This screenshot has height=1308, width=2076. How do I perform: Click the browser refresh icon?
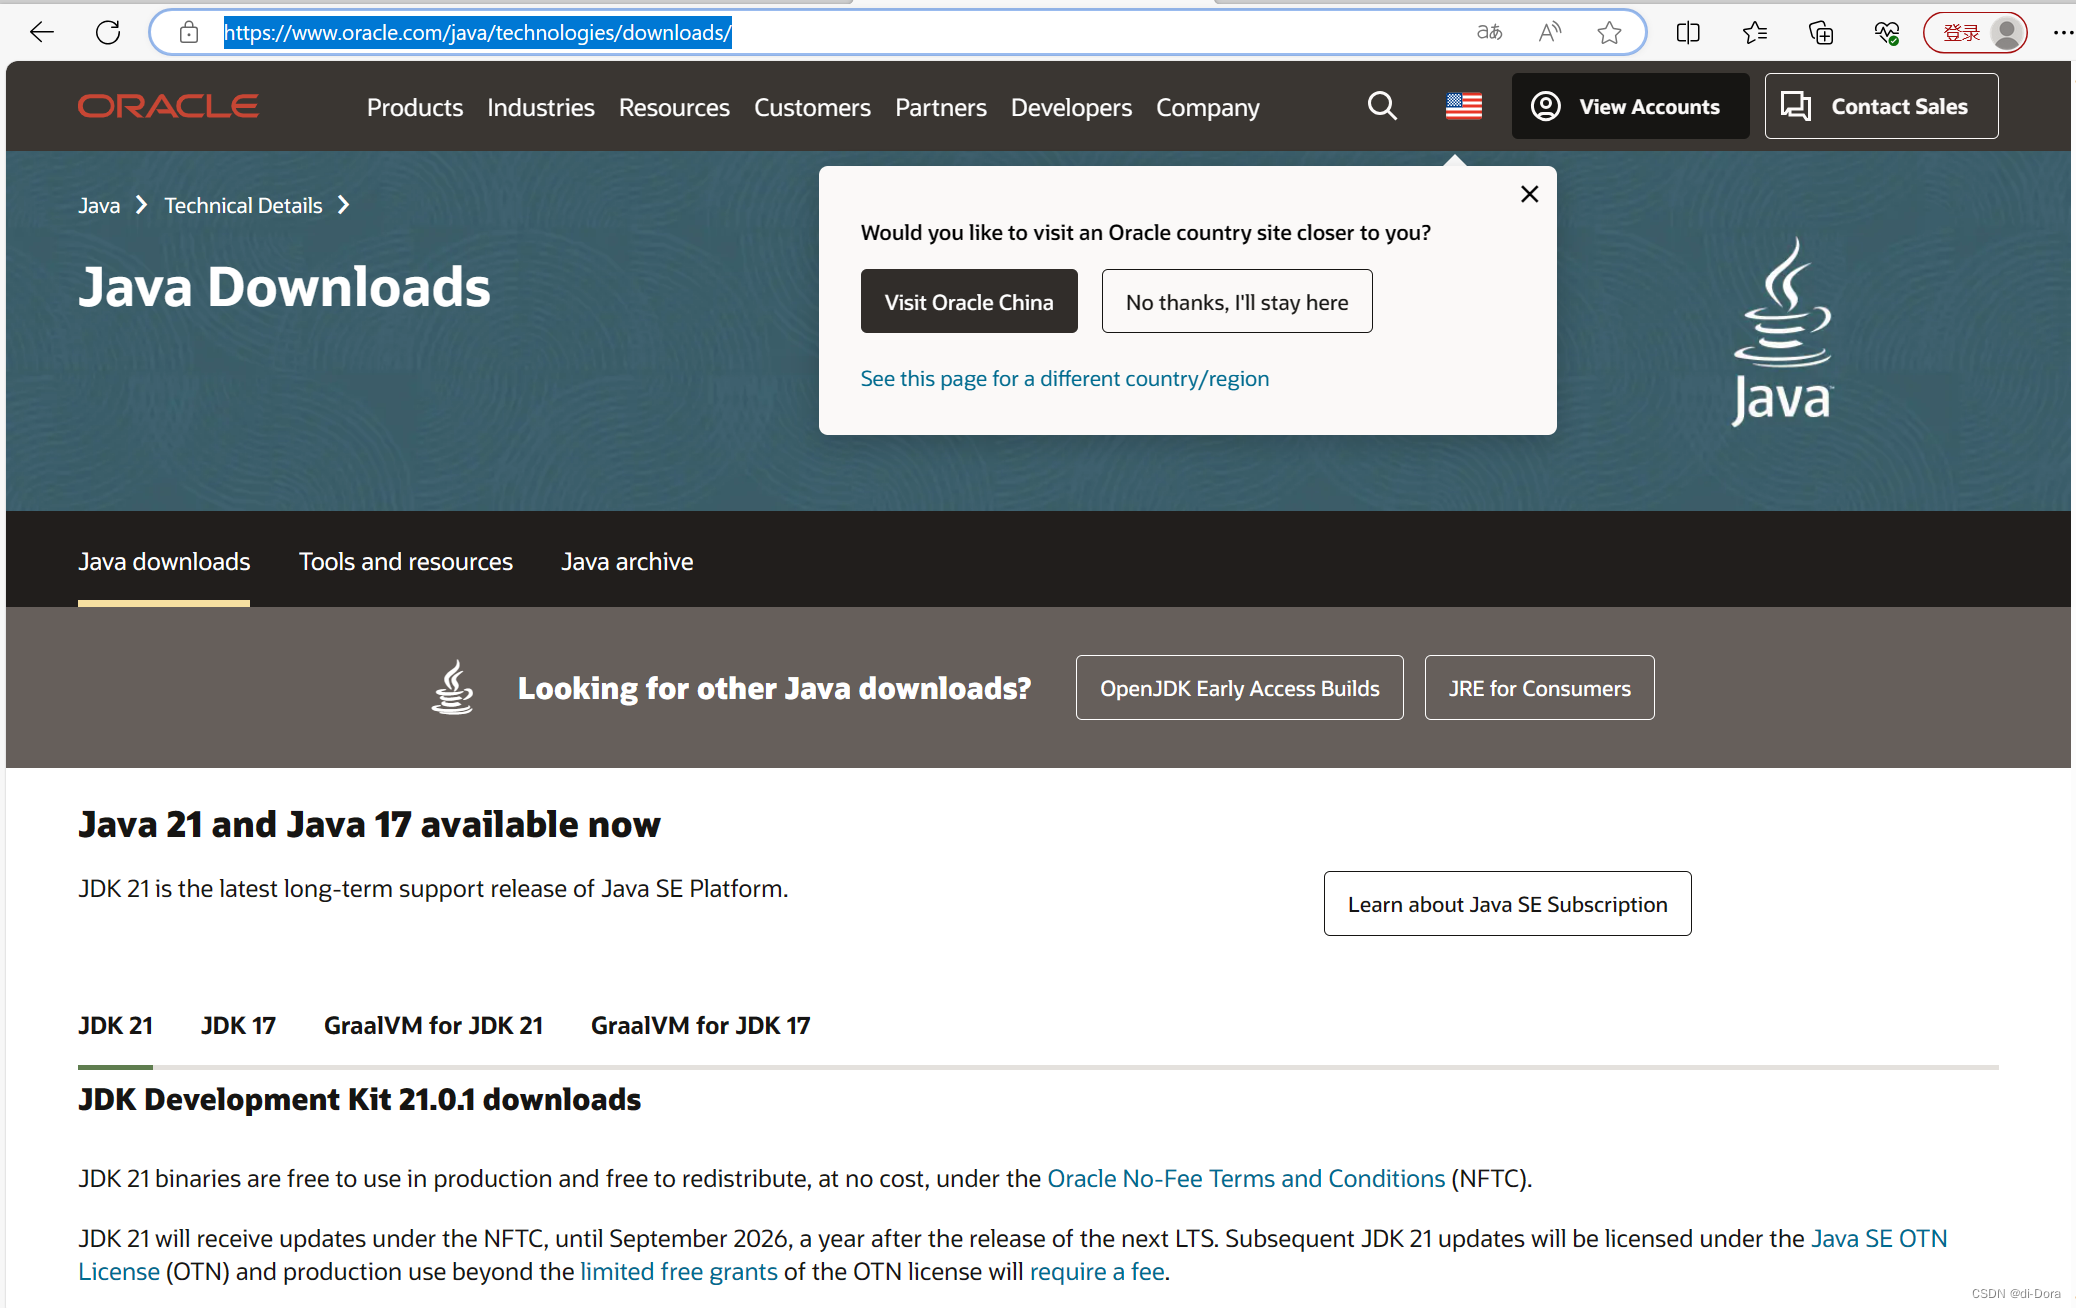click(108, 33)
